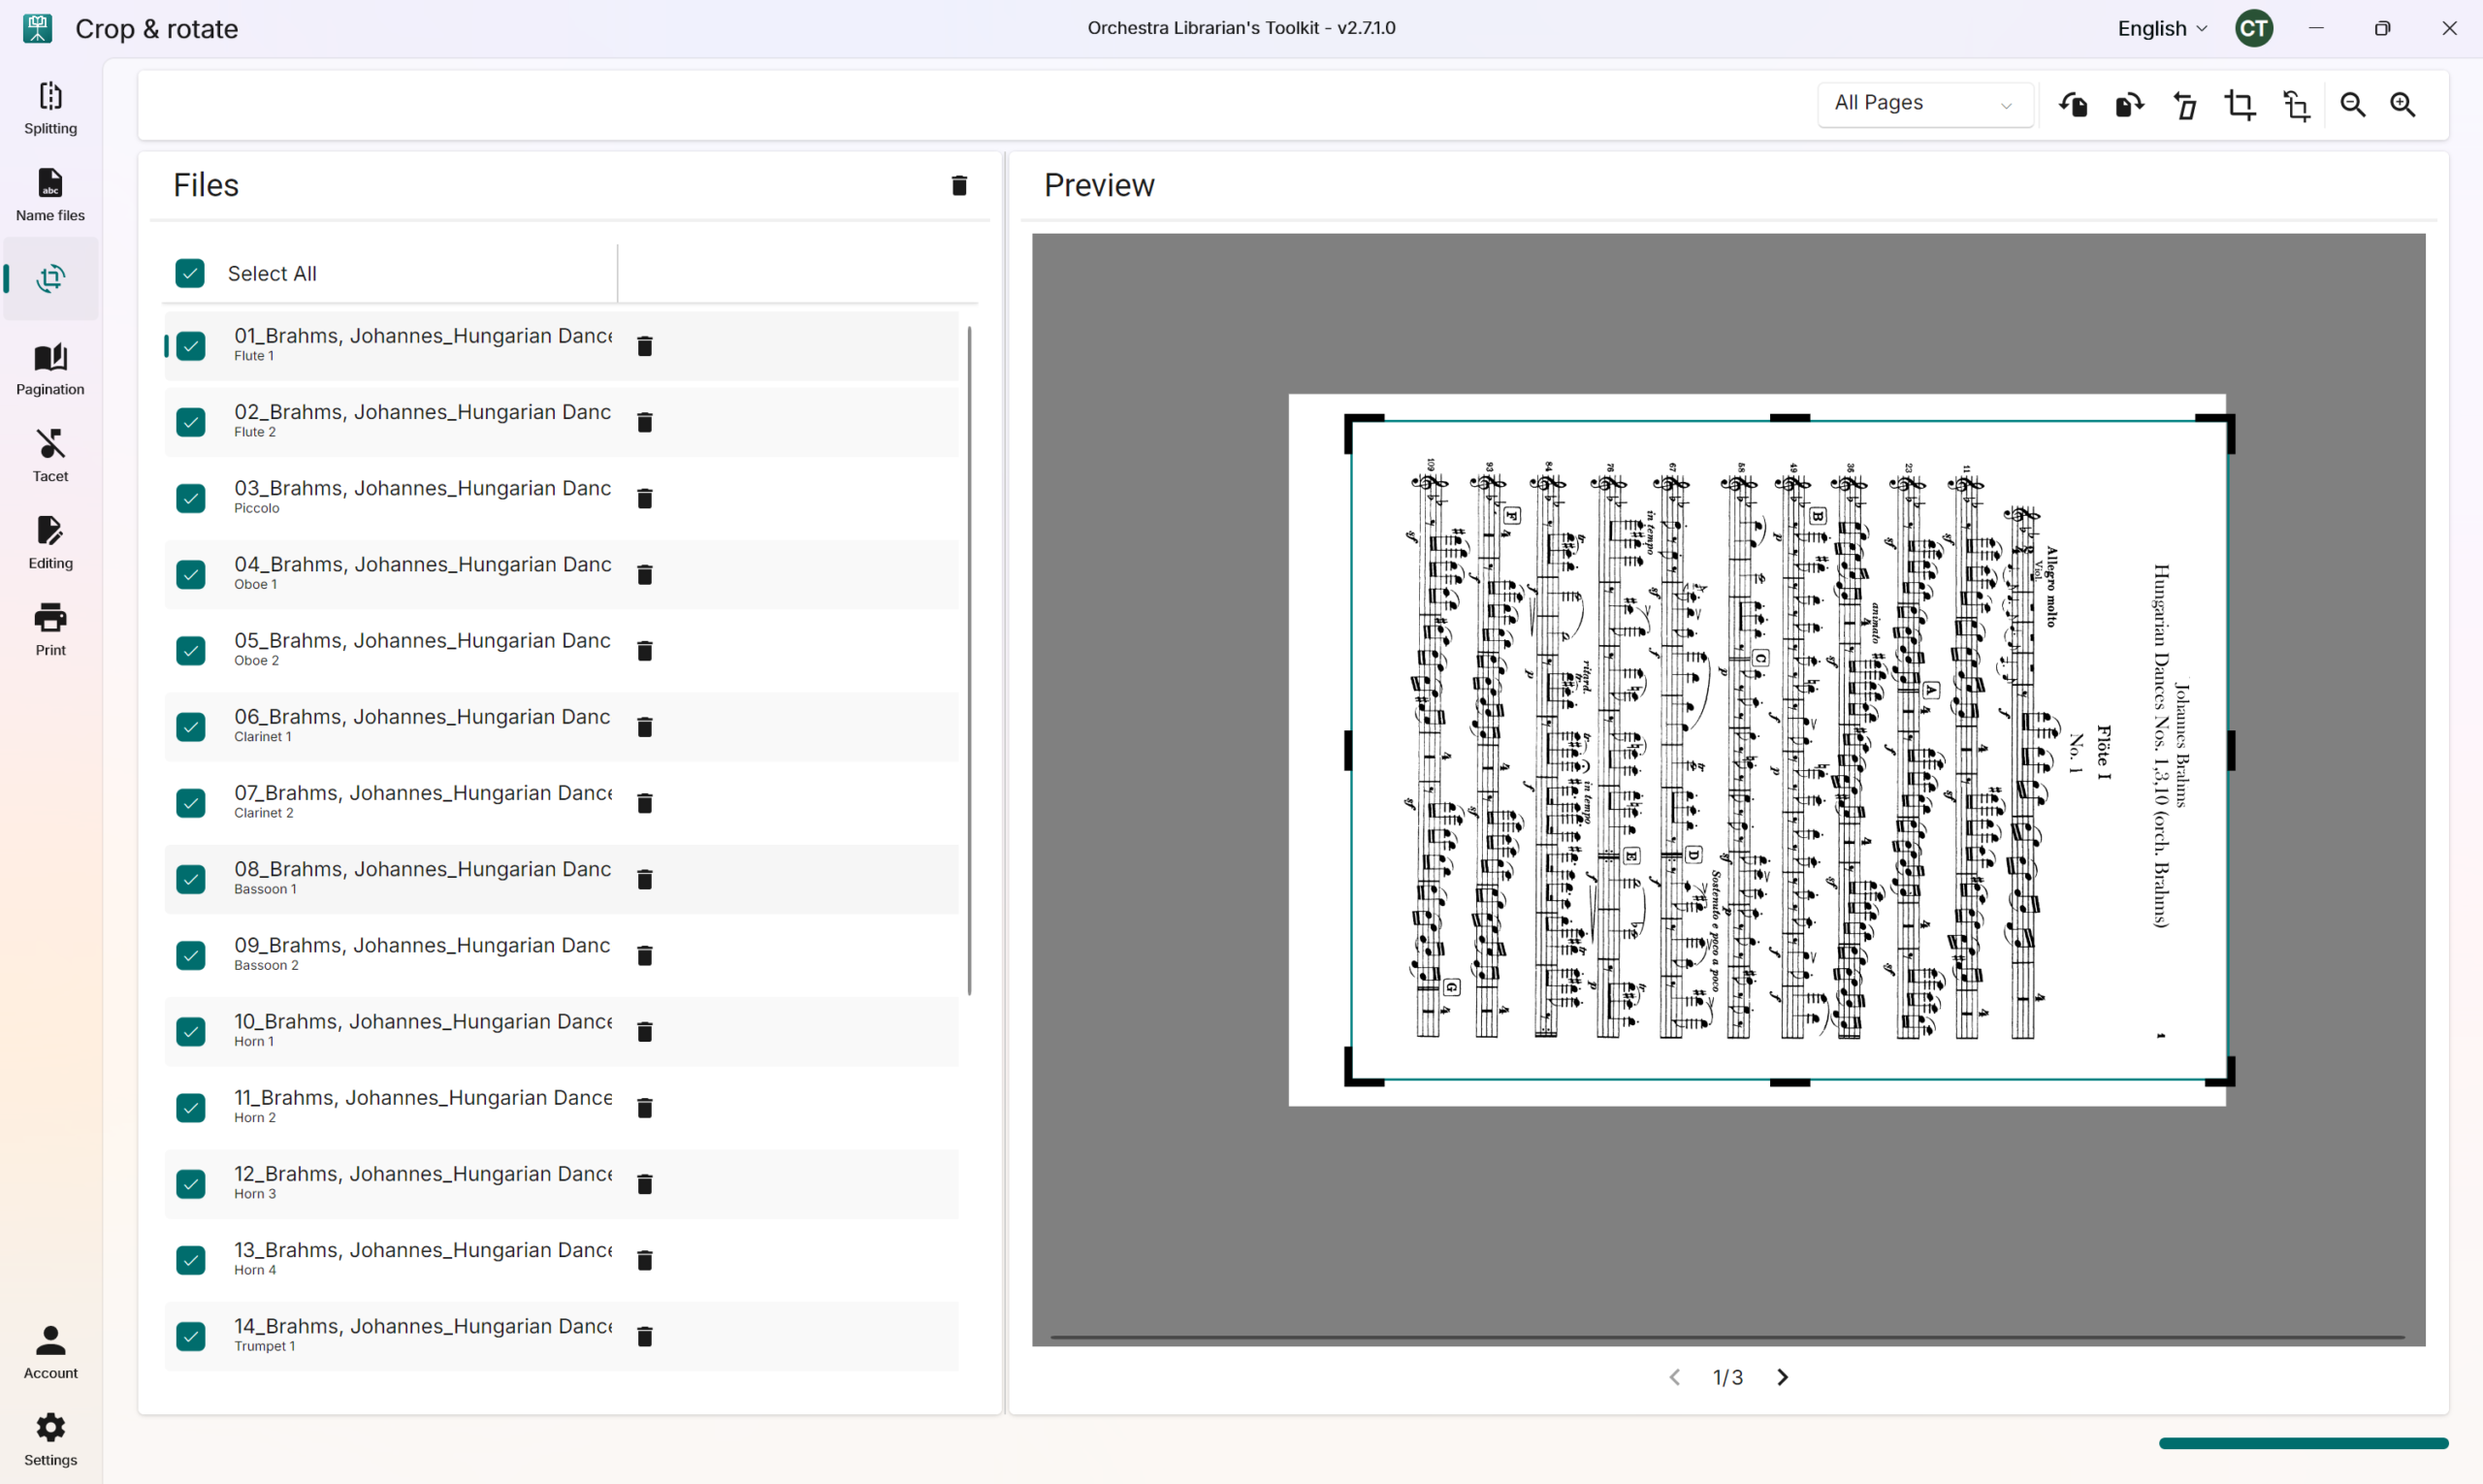This screenshot has height=1484, width=2483.
Task: Delete the Oboe 2 file
Action: pos(645,651)
